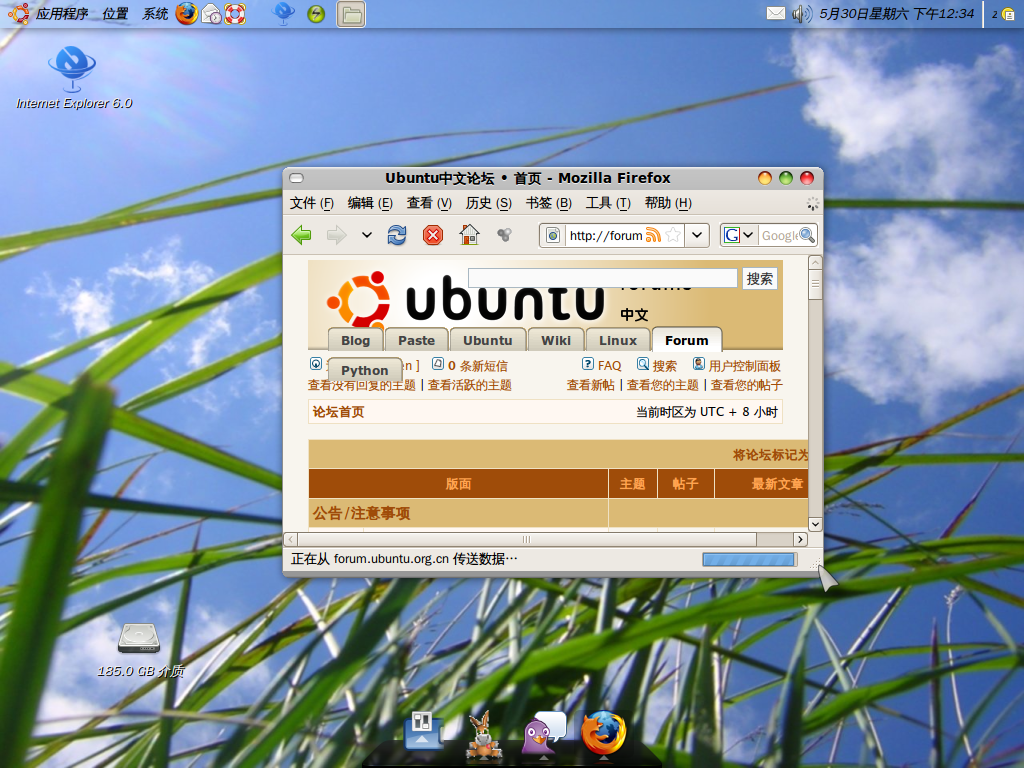This screenshot has height=768, width=1024.
Task: Click the vertical scrollbar up arrow
Action: coord(815,263)
